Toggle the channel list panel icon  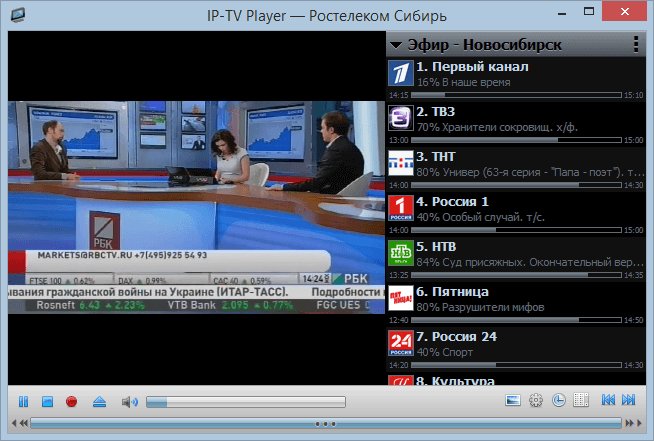click(581, 400)
